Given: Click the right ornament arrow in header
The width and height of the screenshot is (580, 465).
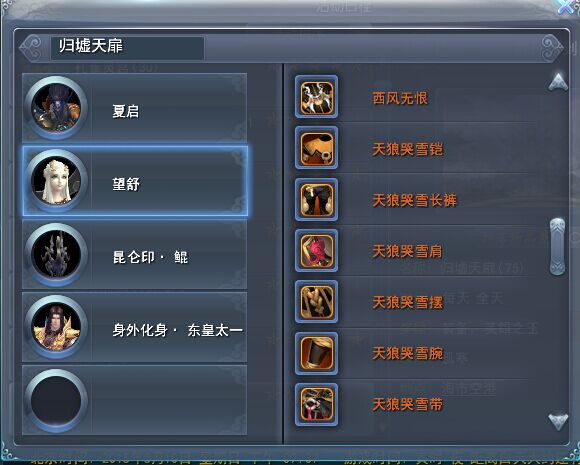Looking at the screenshot, I should click(552, 48).
